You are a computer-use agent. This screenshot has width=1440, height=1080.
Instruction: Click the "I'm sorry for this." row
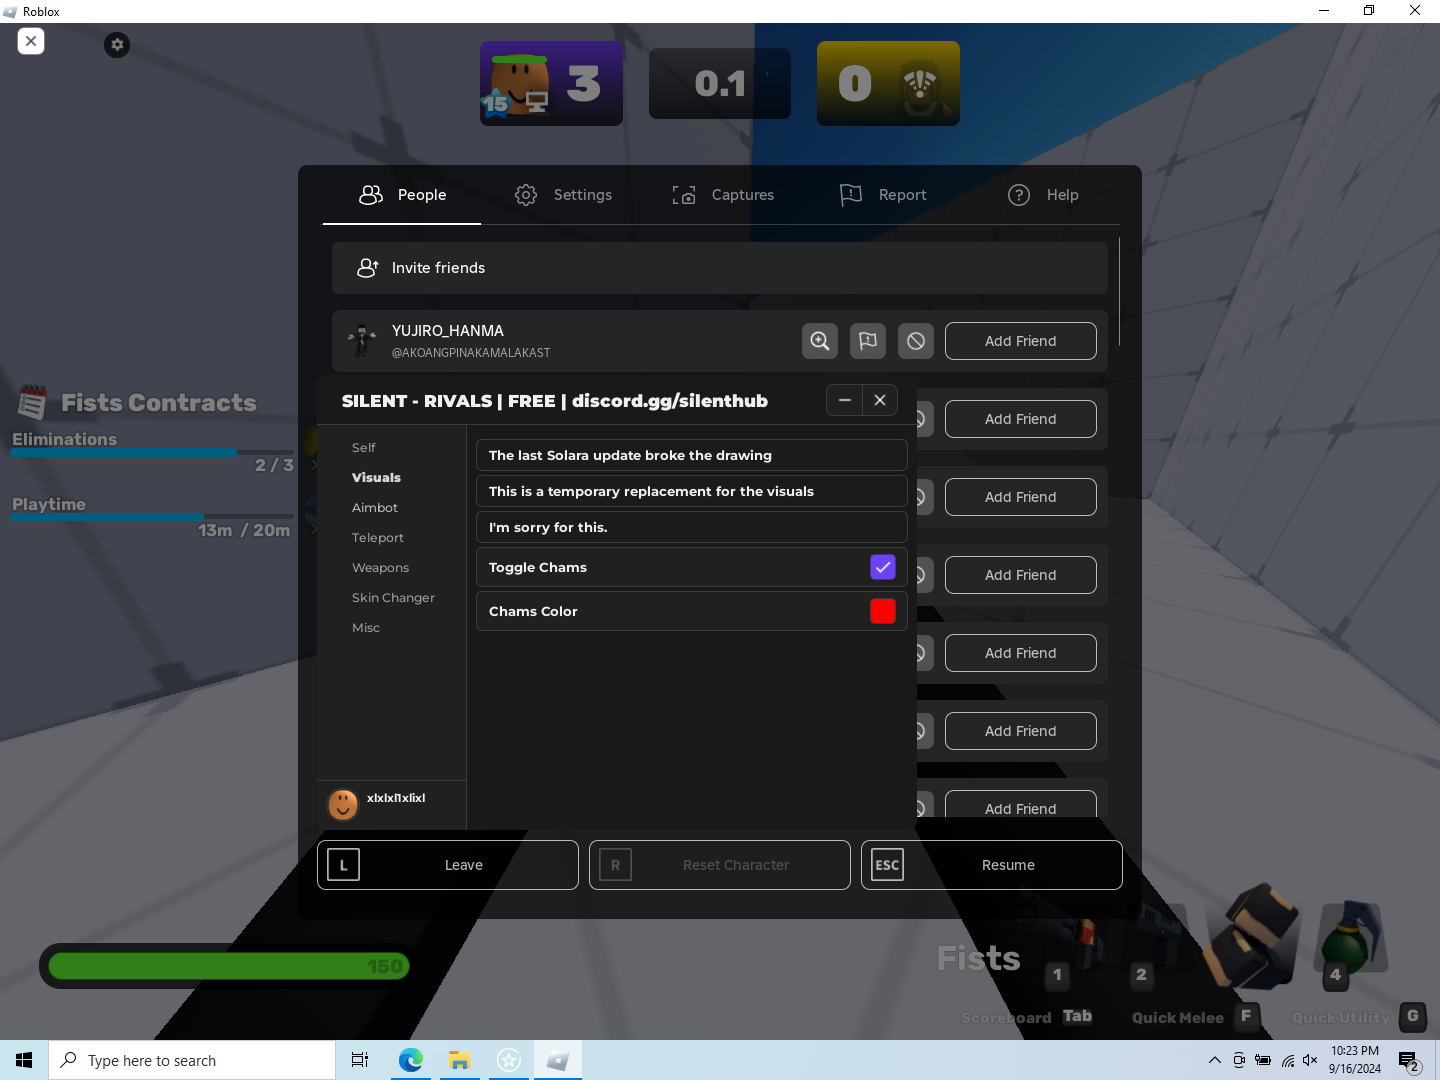pos(692,527)
